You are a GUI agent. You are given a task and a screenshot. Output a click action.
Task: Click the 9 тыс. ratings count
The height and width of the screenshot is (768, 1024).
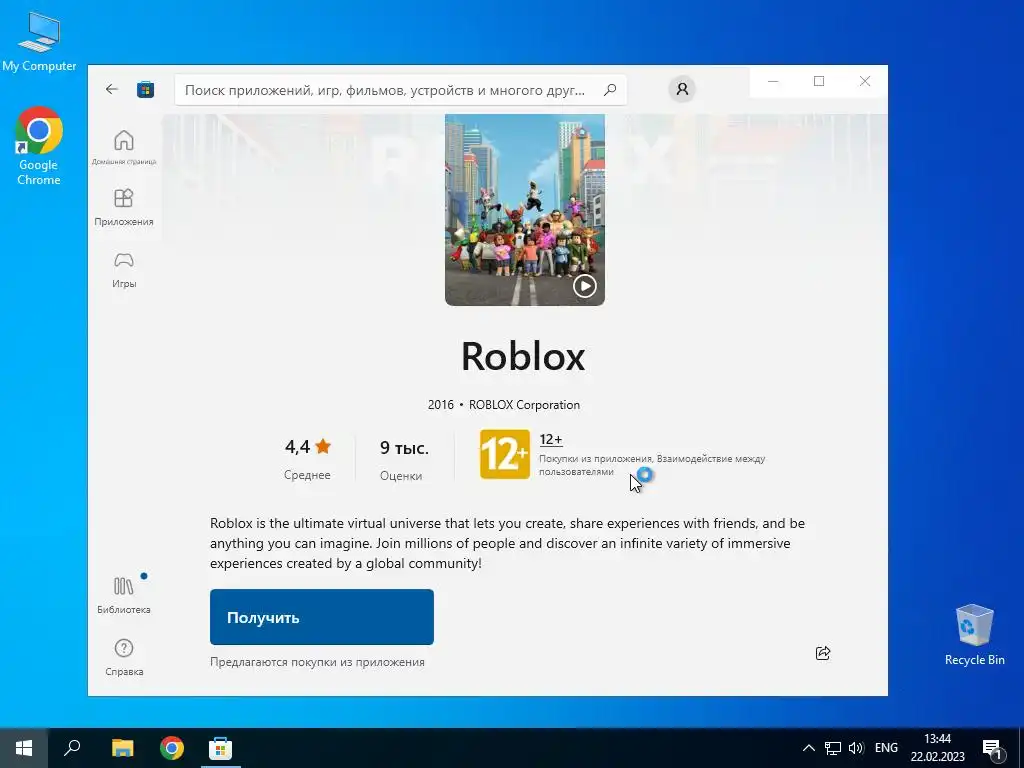404,448
